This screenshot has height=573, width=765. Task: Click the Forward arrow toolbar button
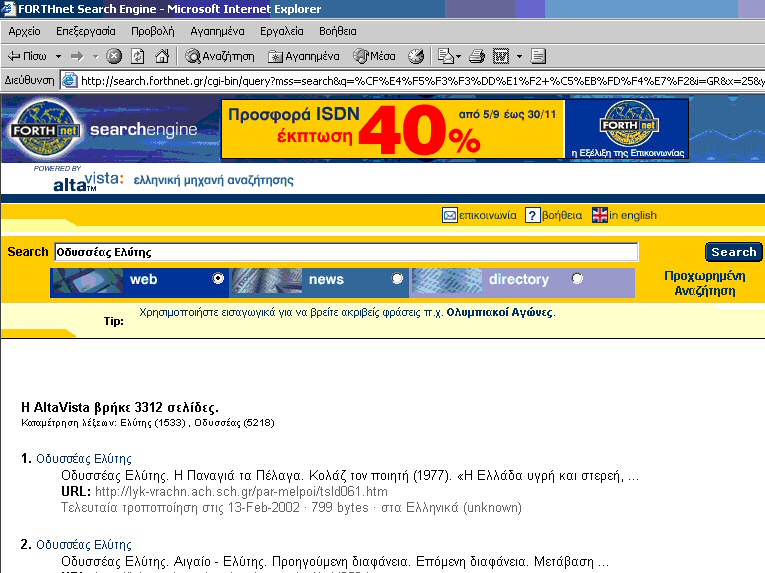[x=77, y=57]
